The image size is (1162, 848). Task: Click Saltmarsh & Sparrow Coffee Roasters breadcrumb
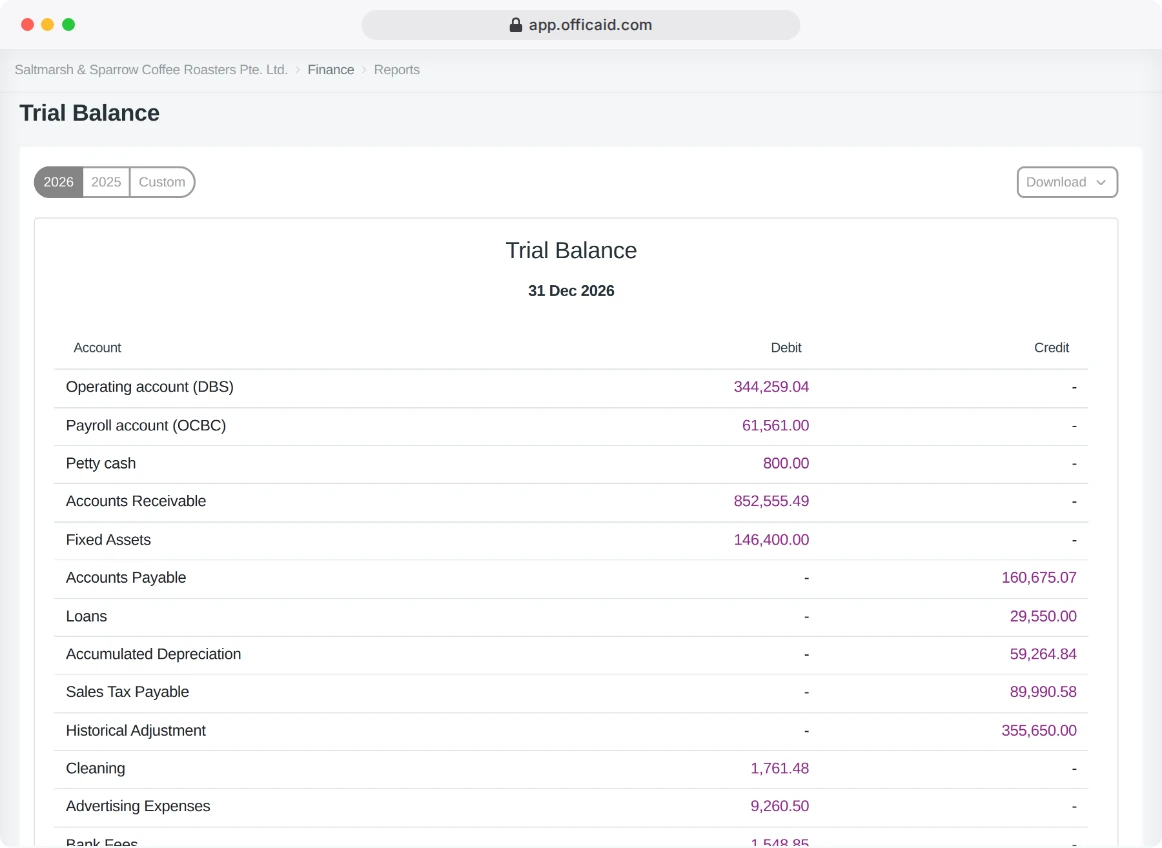coord(151,70)
